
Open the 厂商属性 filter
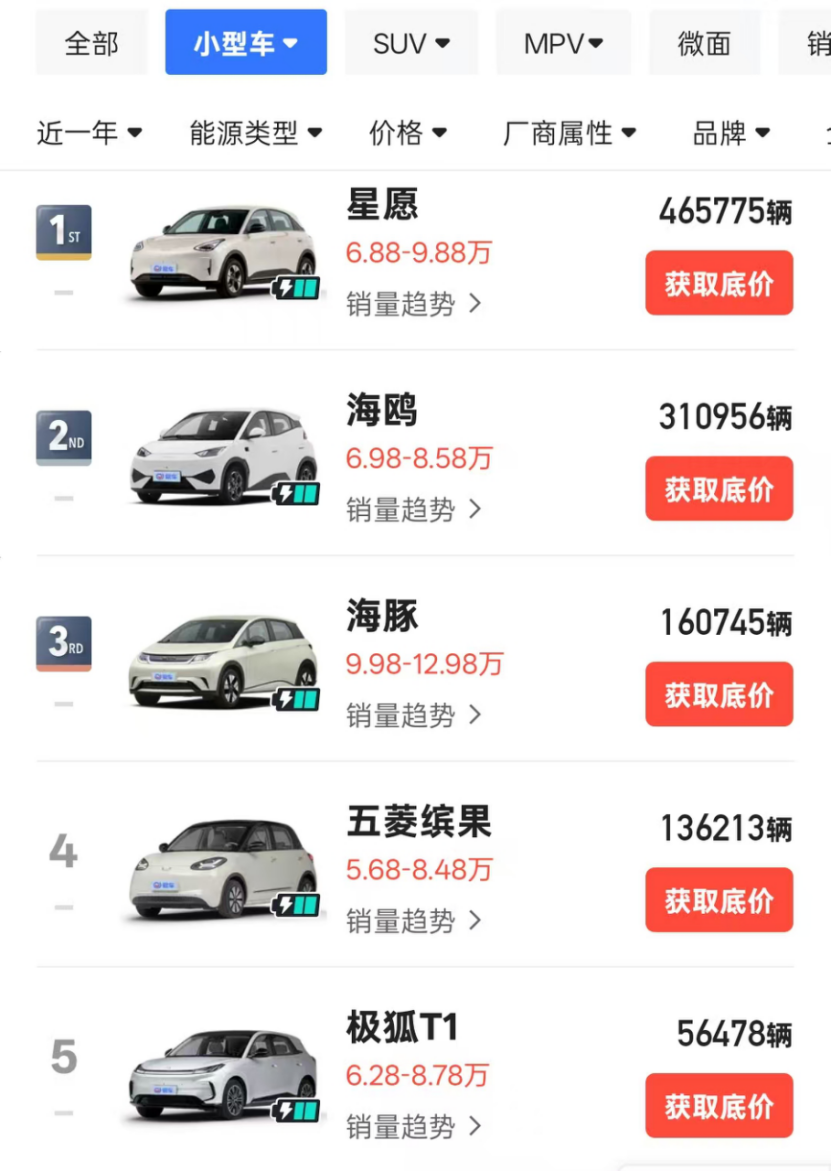(x=570, y=132)
